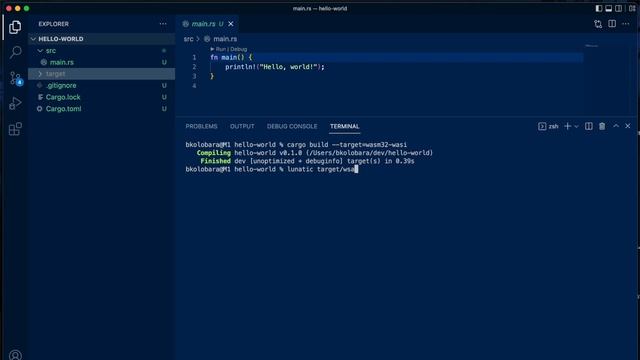Open the terminal launch profile dropdown
Viewport: 640px width, 360px height.
pos(576,127)
